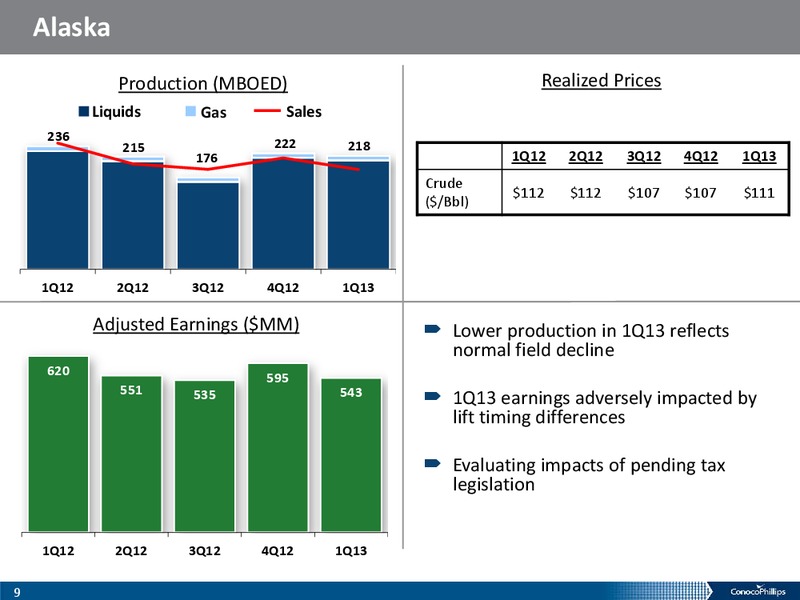The image size is (800, 600).
Task: Click the 1Q12 production liquids bar
Action: [x=58, y=210]
